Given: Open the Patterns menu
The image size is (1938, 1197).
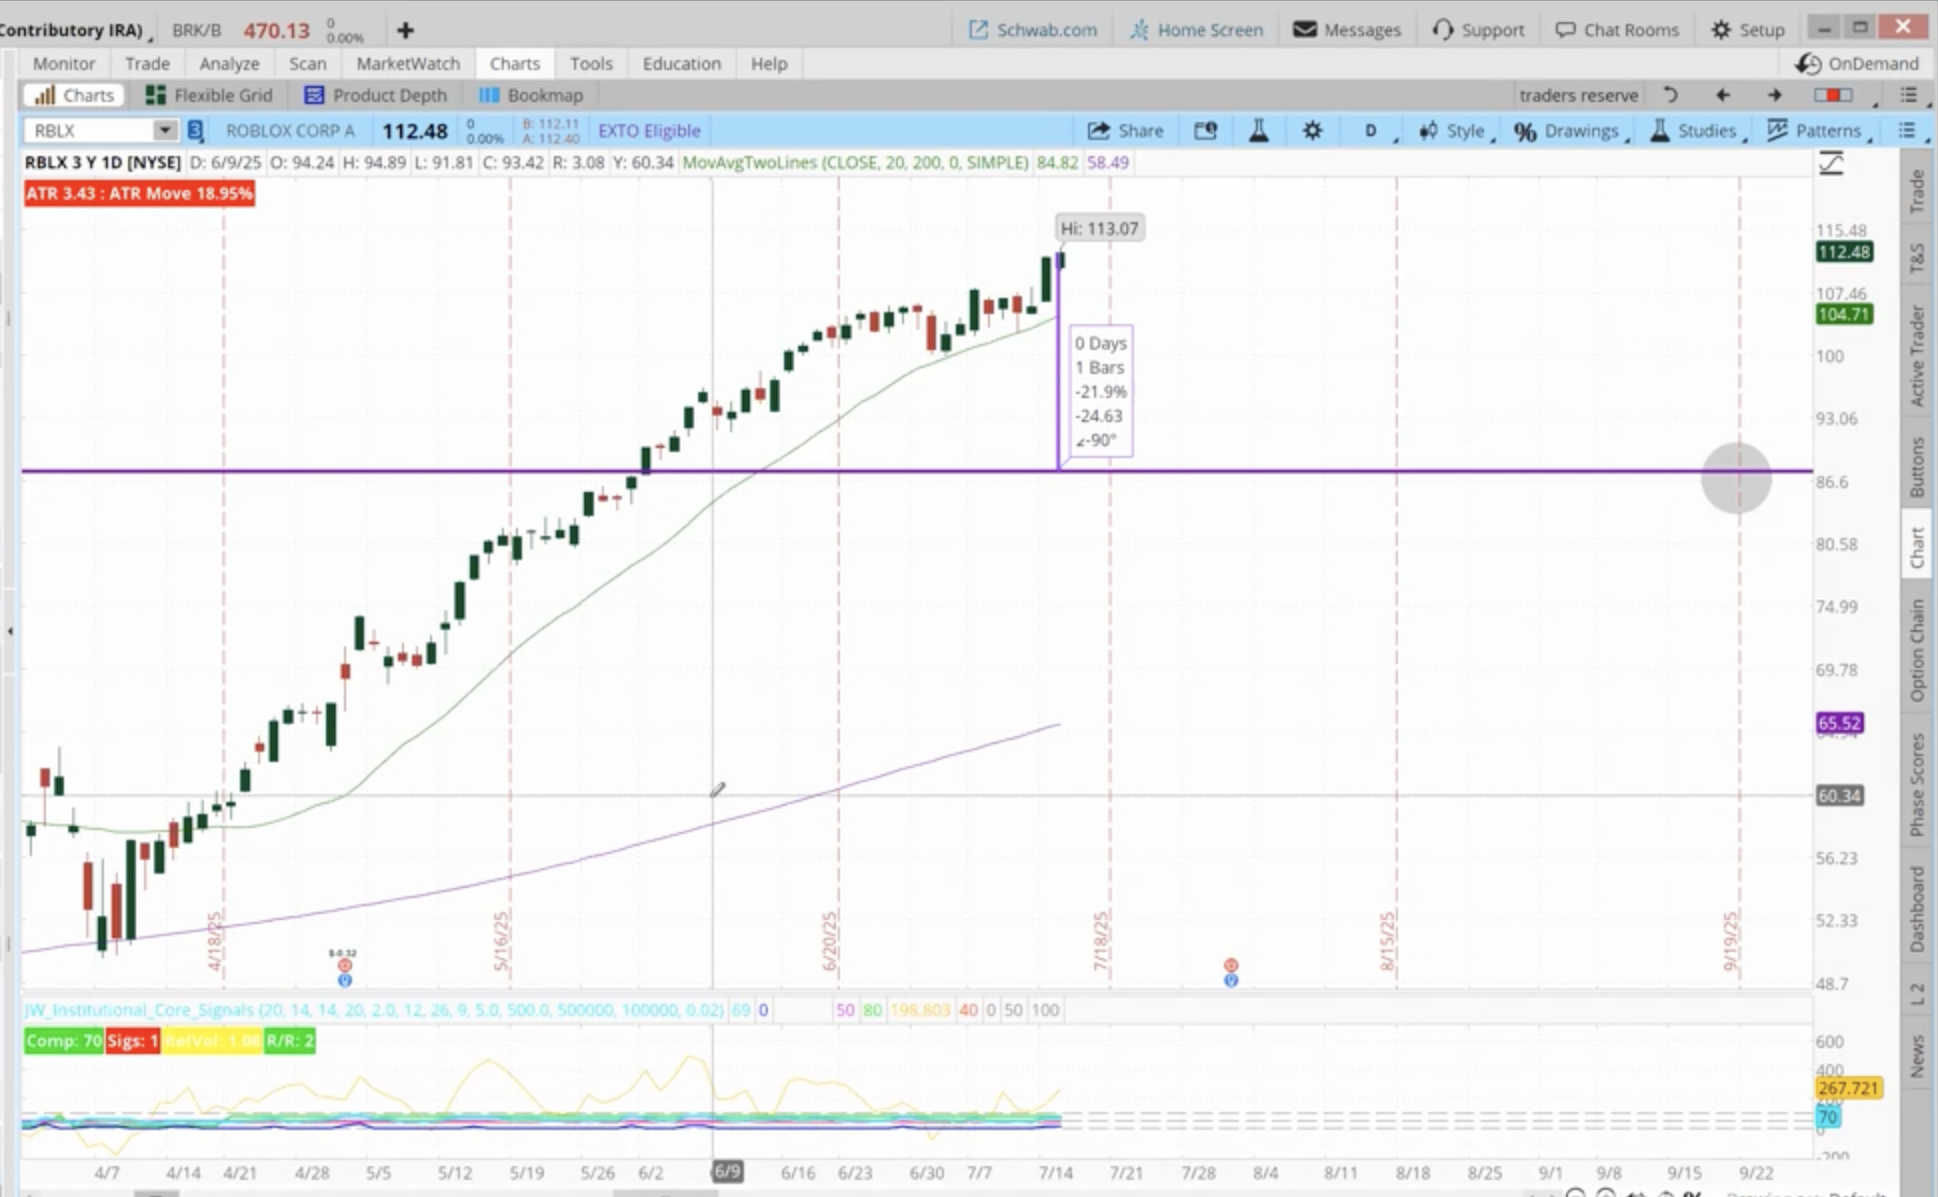Looking at the screenshot, I should (1820, 130).
